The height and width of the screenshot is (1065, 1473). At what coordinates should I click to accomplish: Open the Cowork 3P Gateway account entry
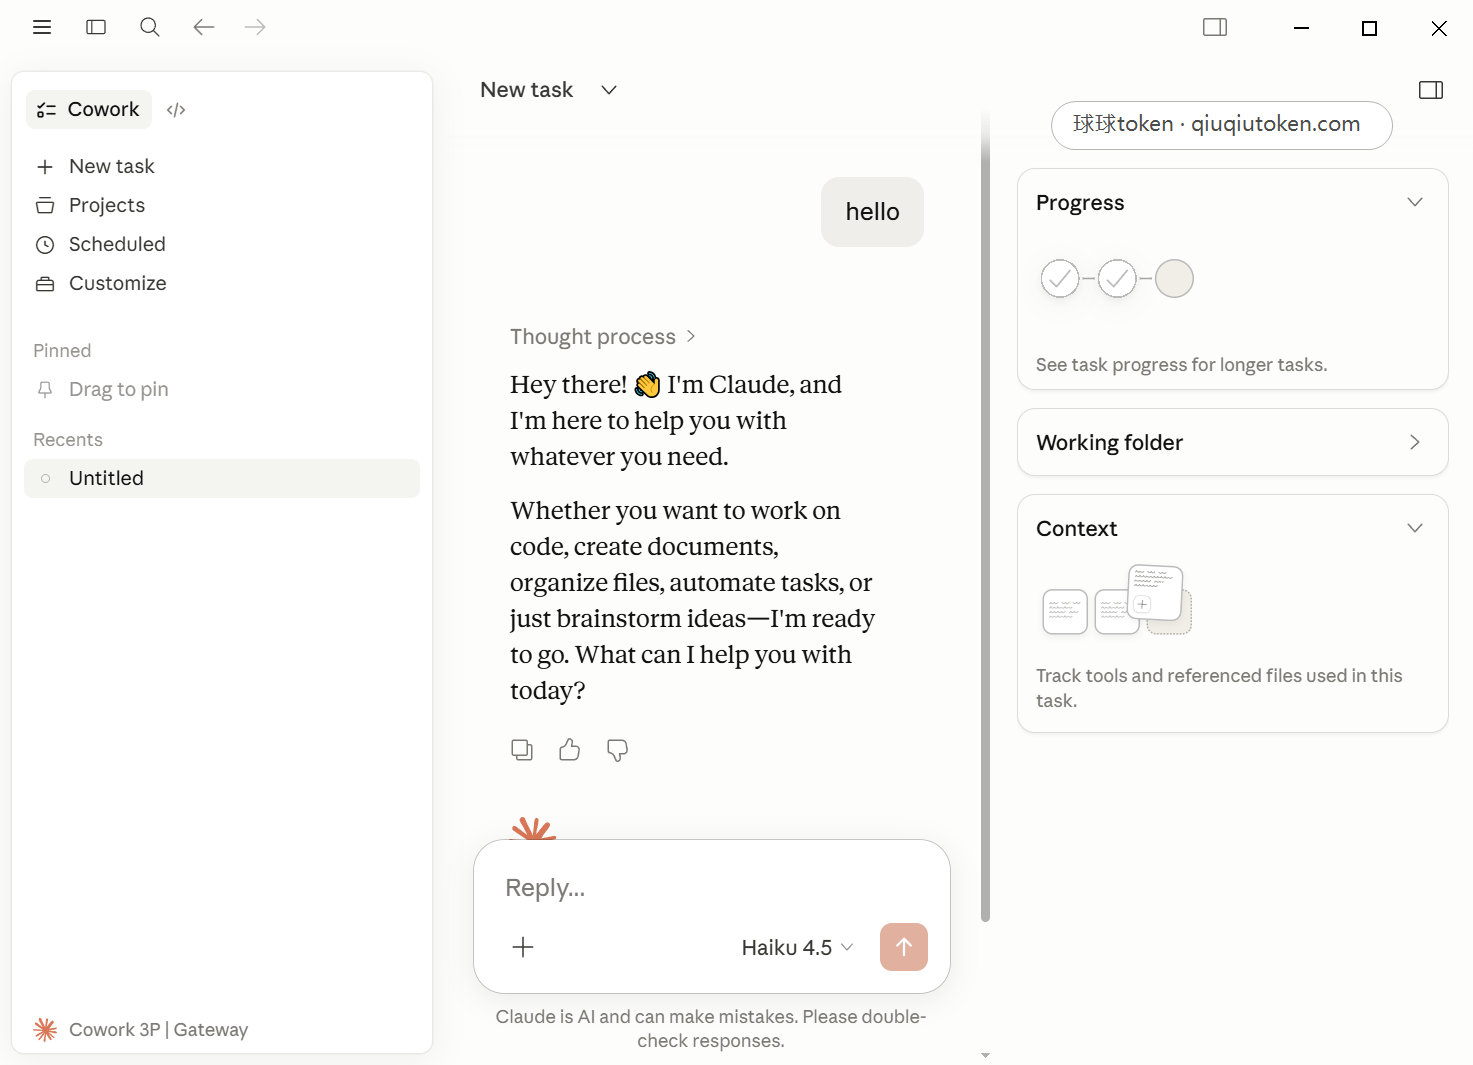[140, 1029]
